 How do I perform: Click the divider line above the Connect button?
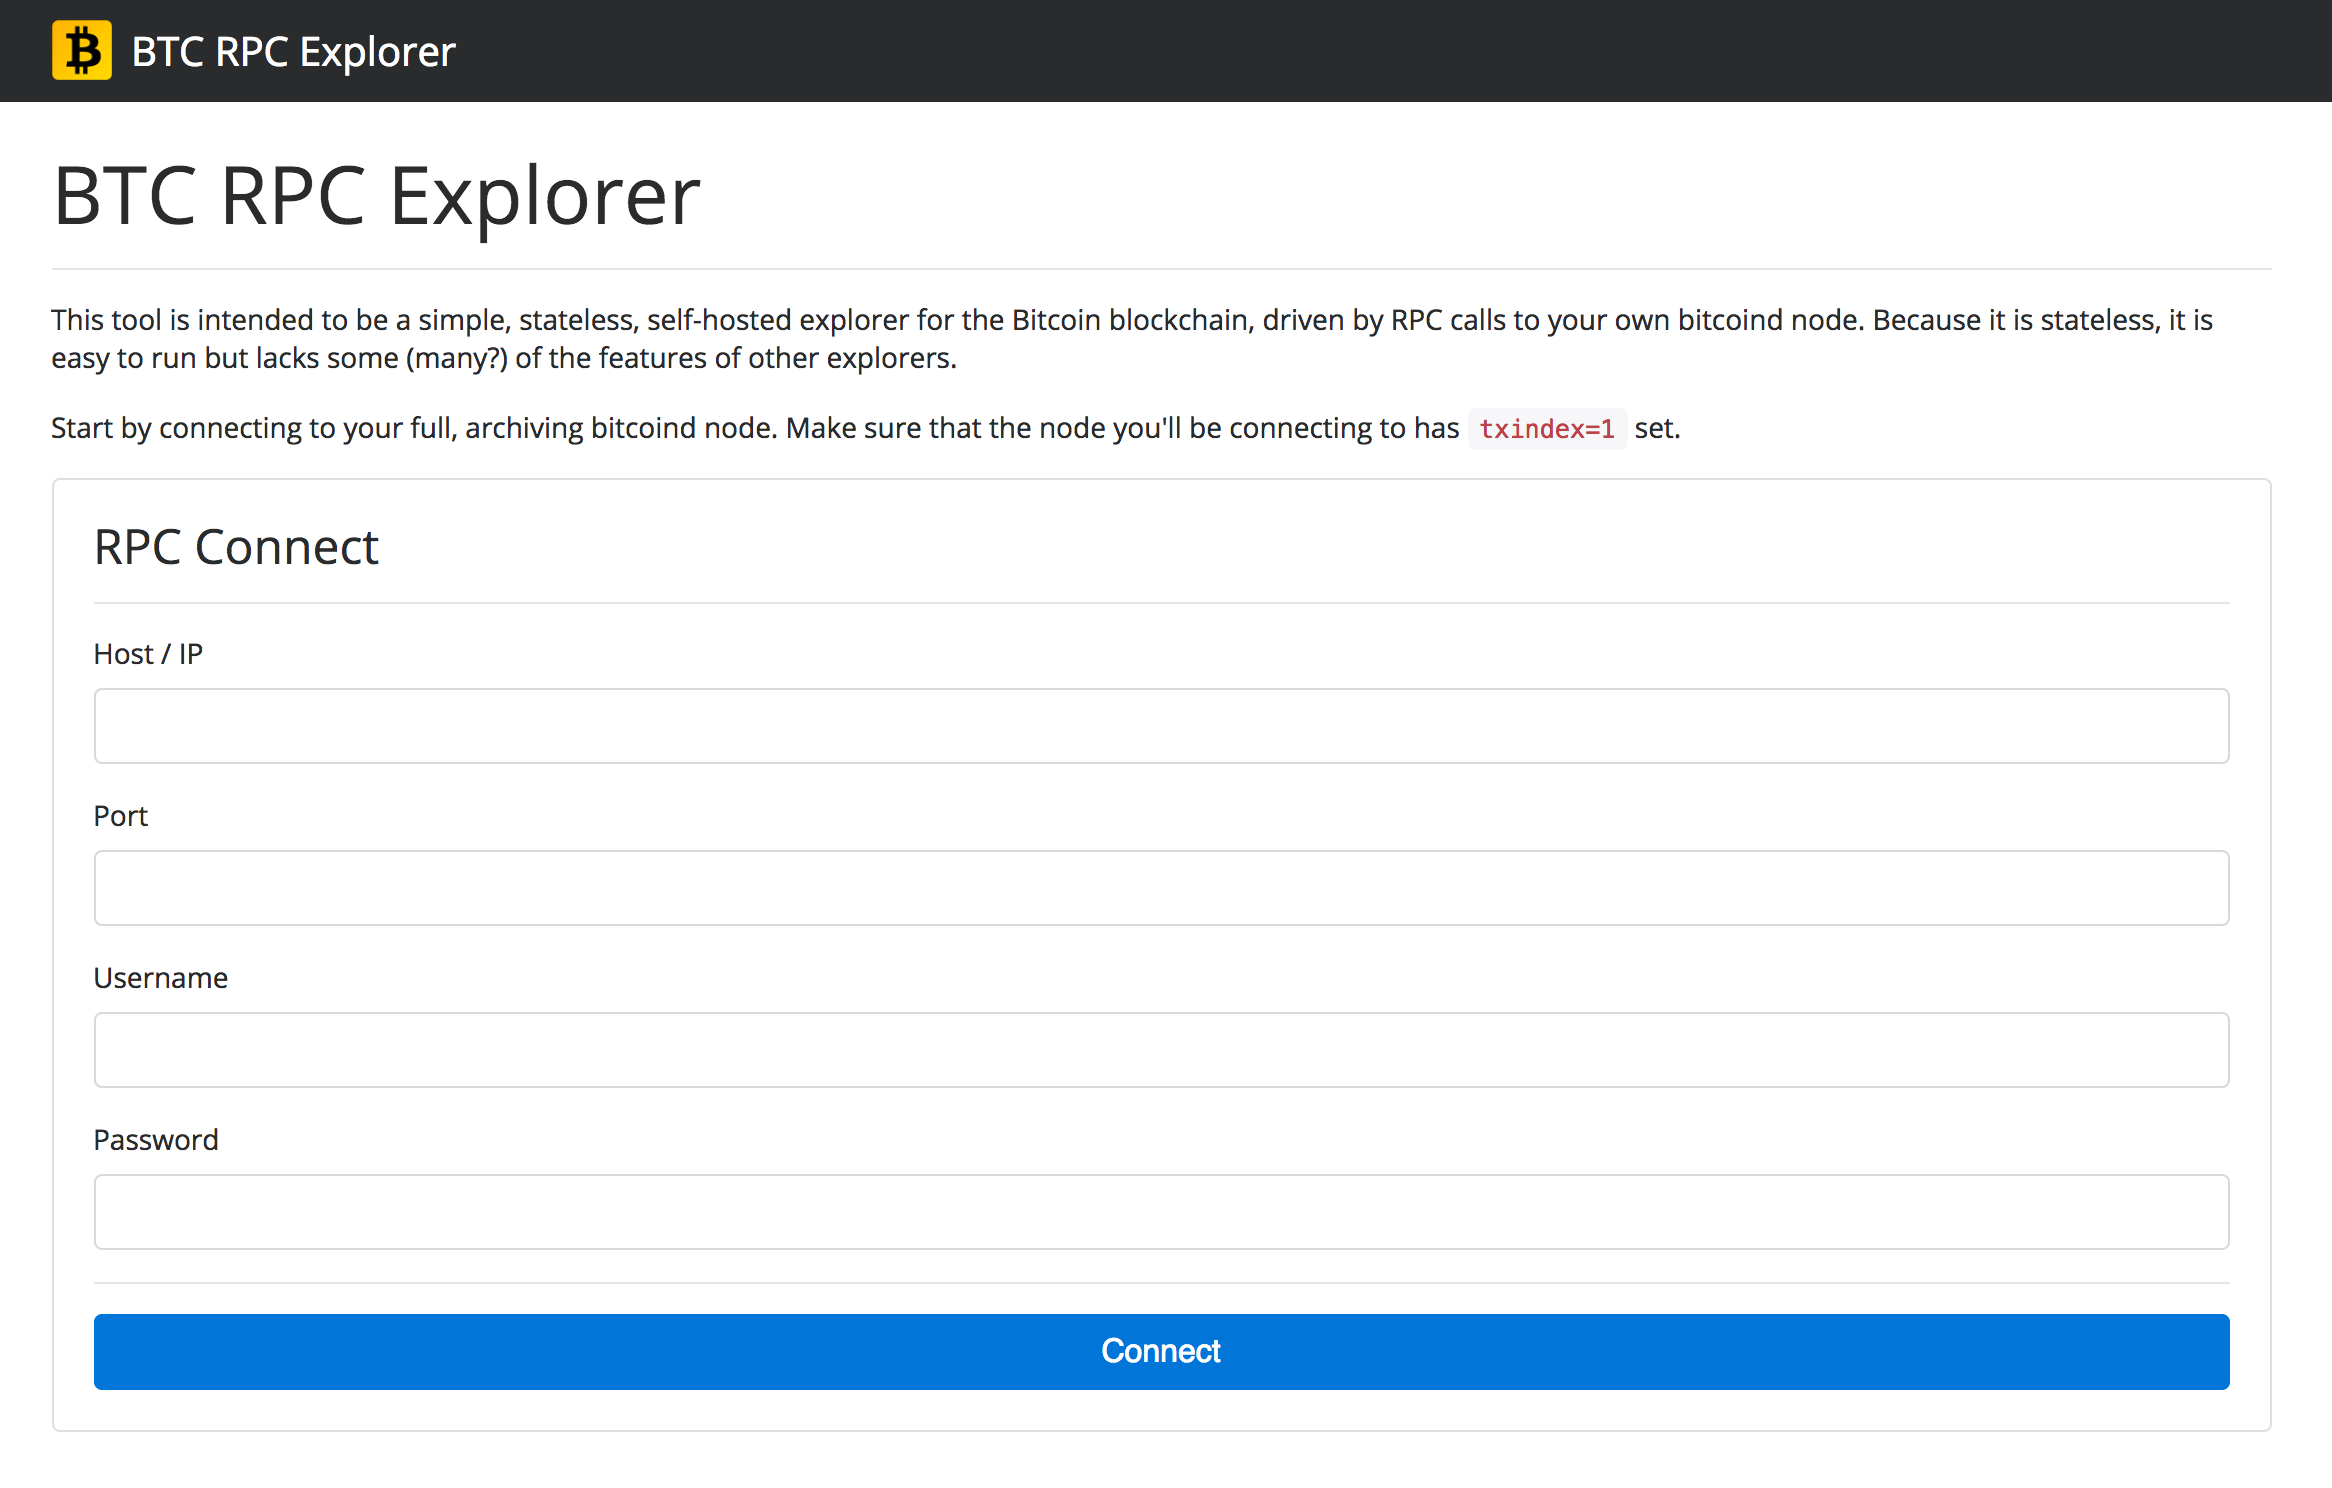coord(1161,1283)
